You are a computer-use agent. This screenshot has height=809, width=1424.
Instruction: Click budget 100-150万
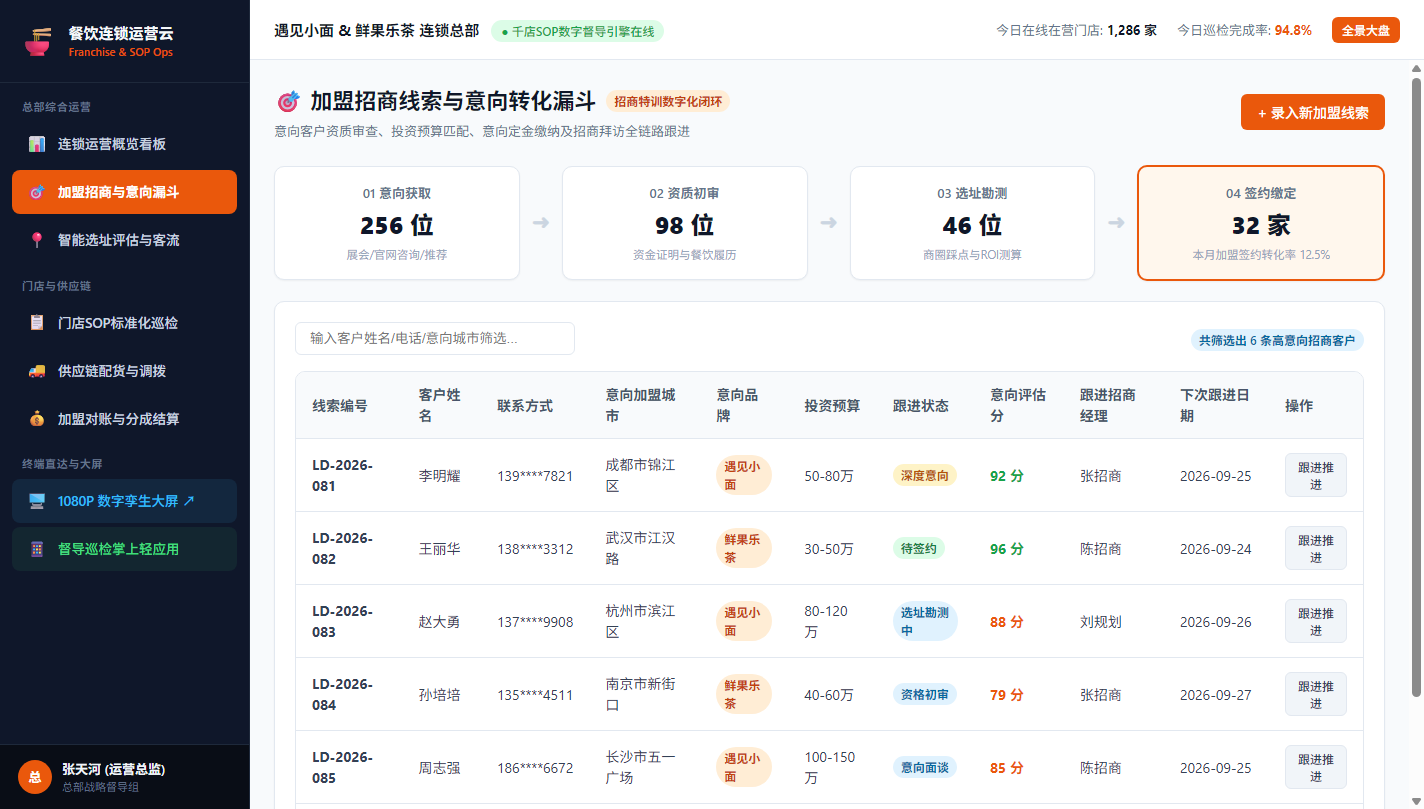(x=830, y=767)
